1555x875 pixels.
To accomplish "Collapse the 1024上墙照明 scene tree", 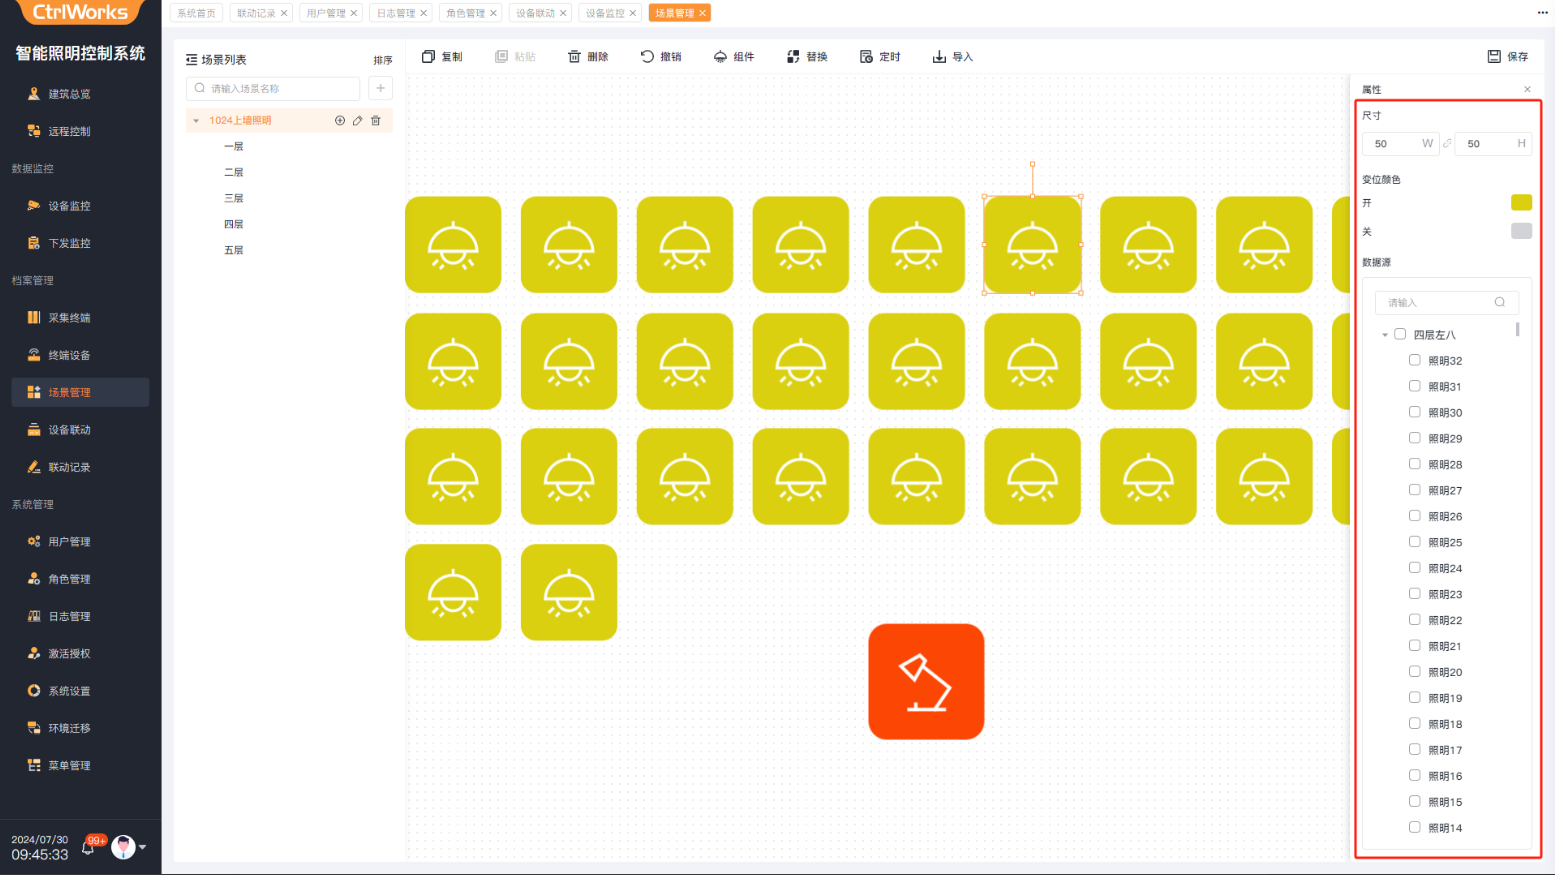I will 196,121.
